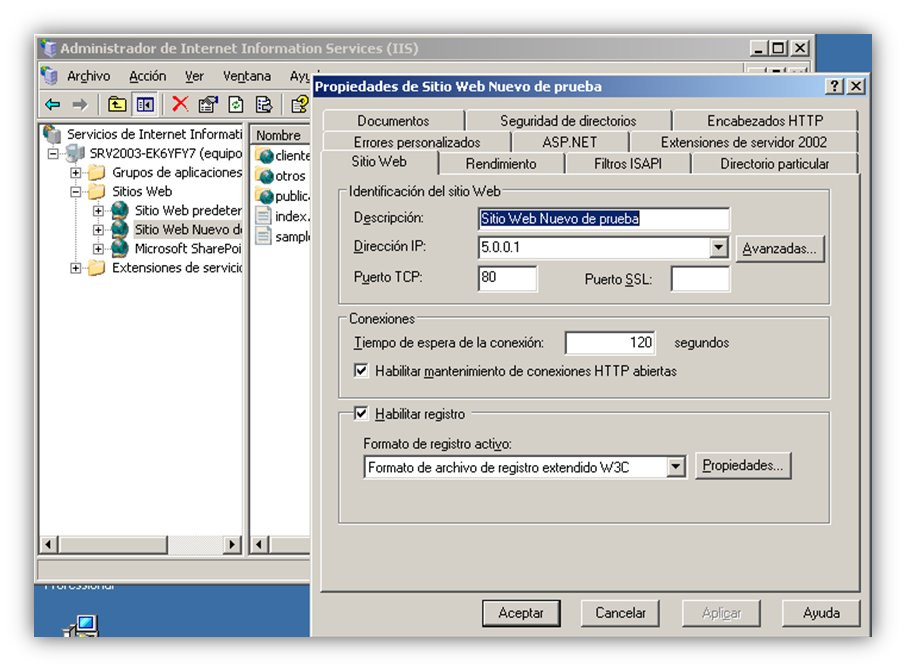Click into the Puerto TCP field
906x671 pixels.
click(507, 277)
